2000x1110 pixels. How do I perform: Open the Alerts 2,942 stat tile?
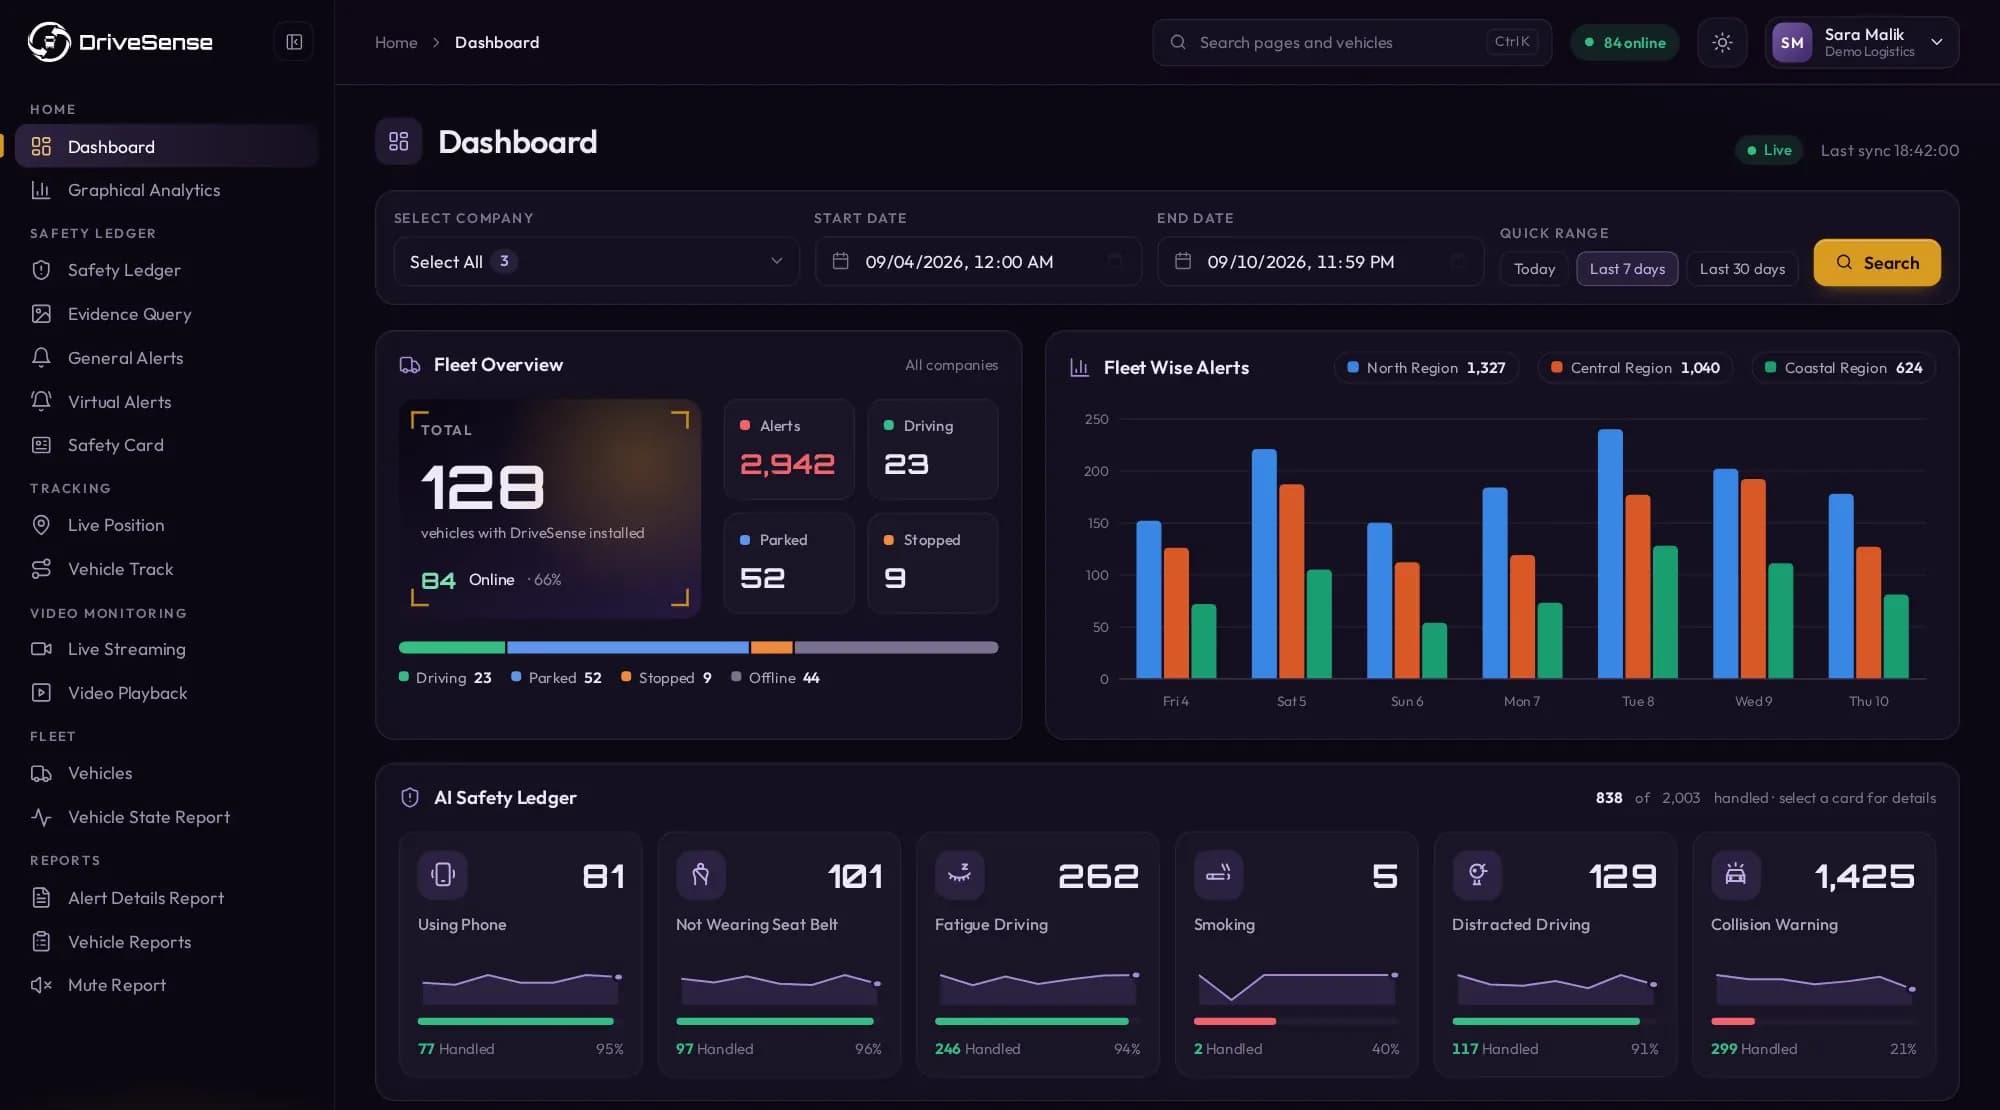click(x=789, y=449)
